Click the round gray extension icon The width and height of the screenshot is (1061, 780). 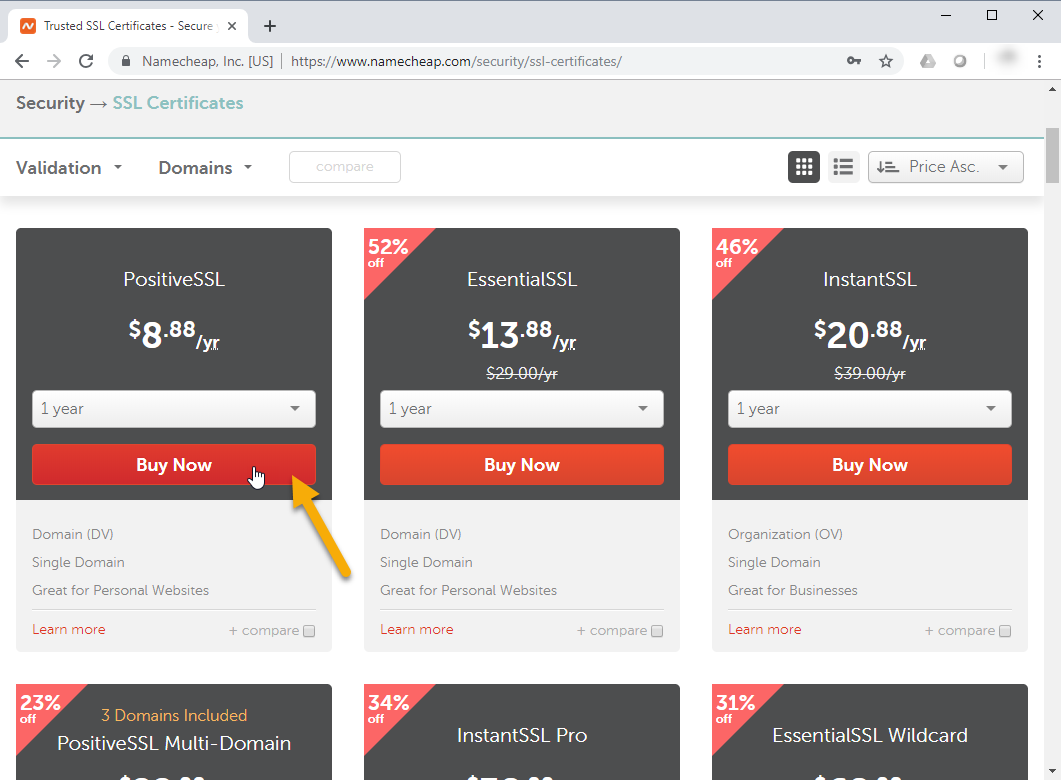pos(960,62)
